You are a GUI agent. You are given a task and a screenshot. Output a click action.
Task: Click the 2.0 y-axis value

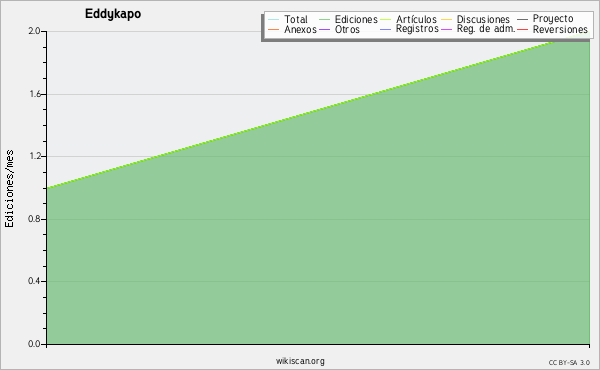pyautogui.click(x=34, y=31)
